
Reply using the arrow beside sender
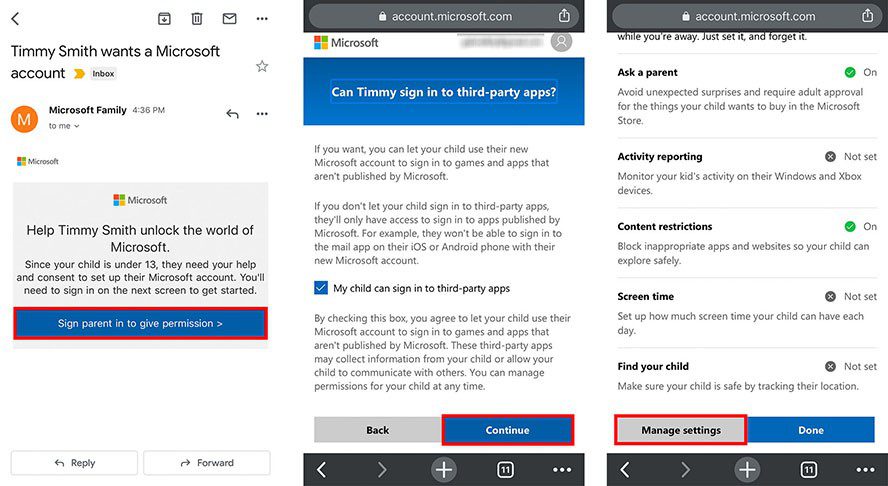click(232, 114)
